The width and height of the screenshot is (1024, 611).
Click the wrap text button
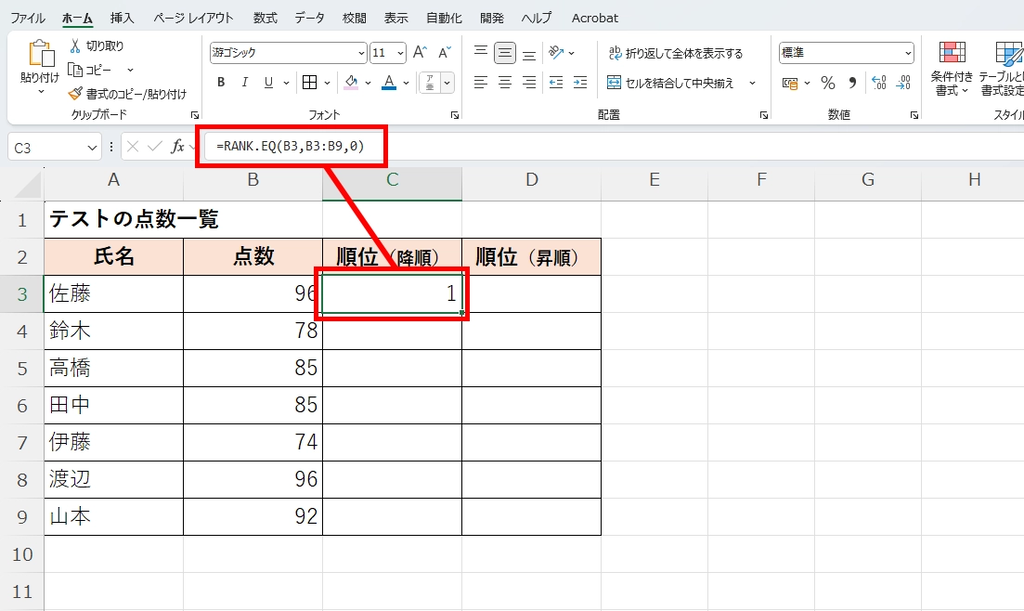coord(675,53)
